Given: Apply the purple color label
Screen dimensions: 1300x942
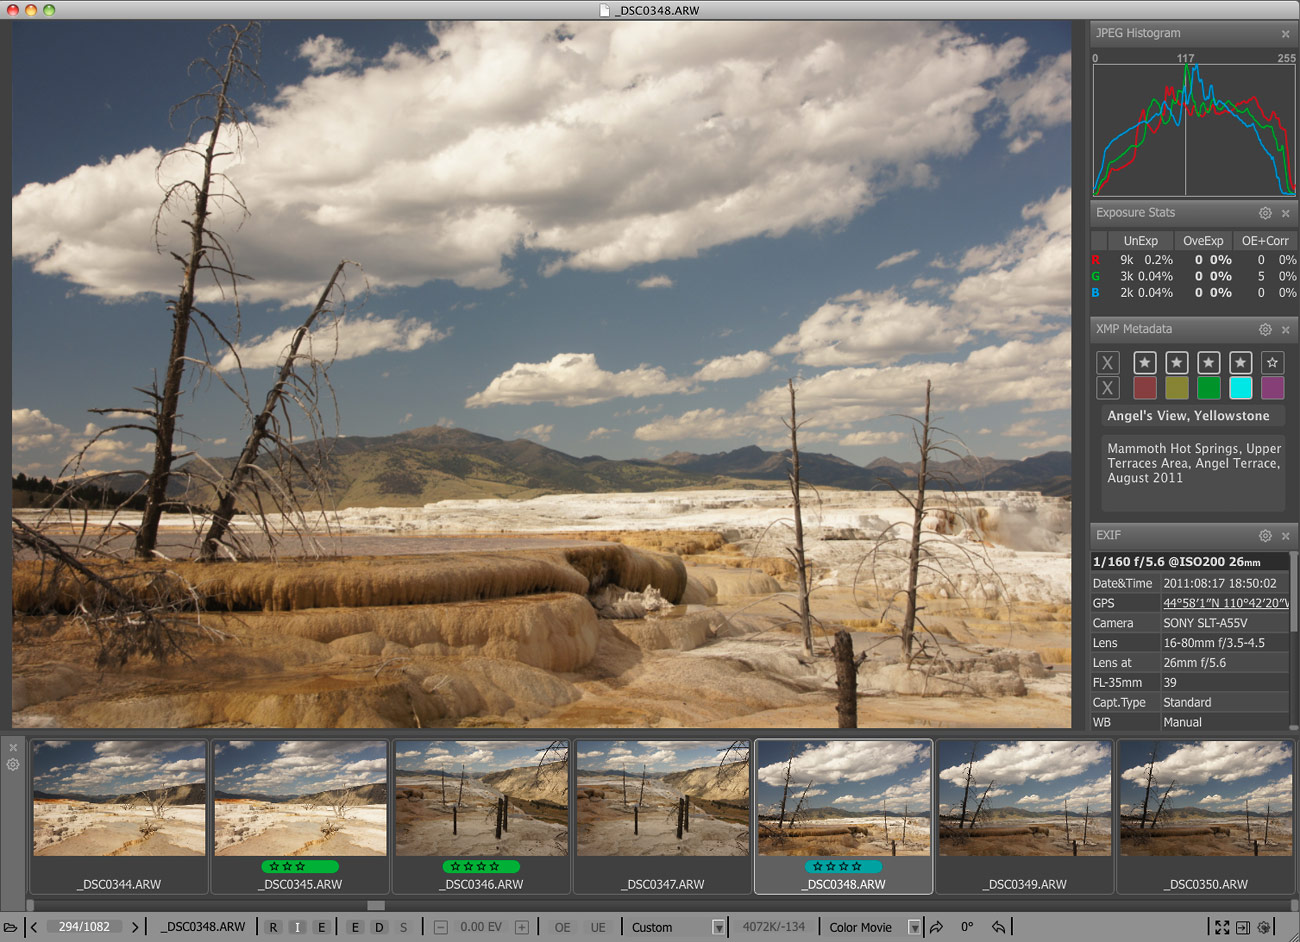Looking at the screenshot, I should 1272,388.
